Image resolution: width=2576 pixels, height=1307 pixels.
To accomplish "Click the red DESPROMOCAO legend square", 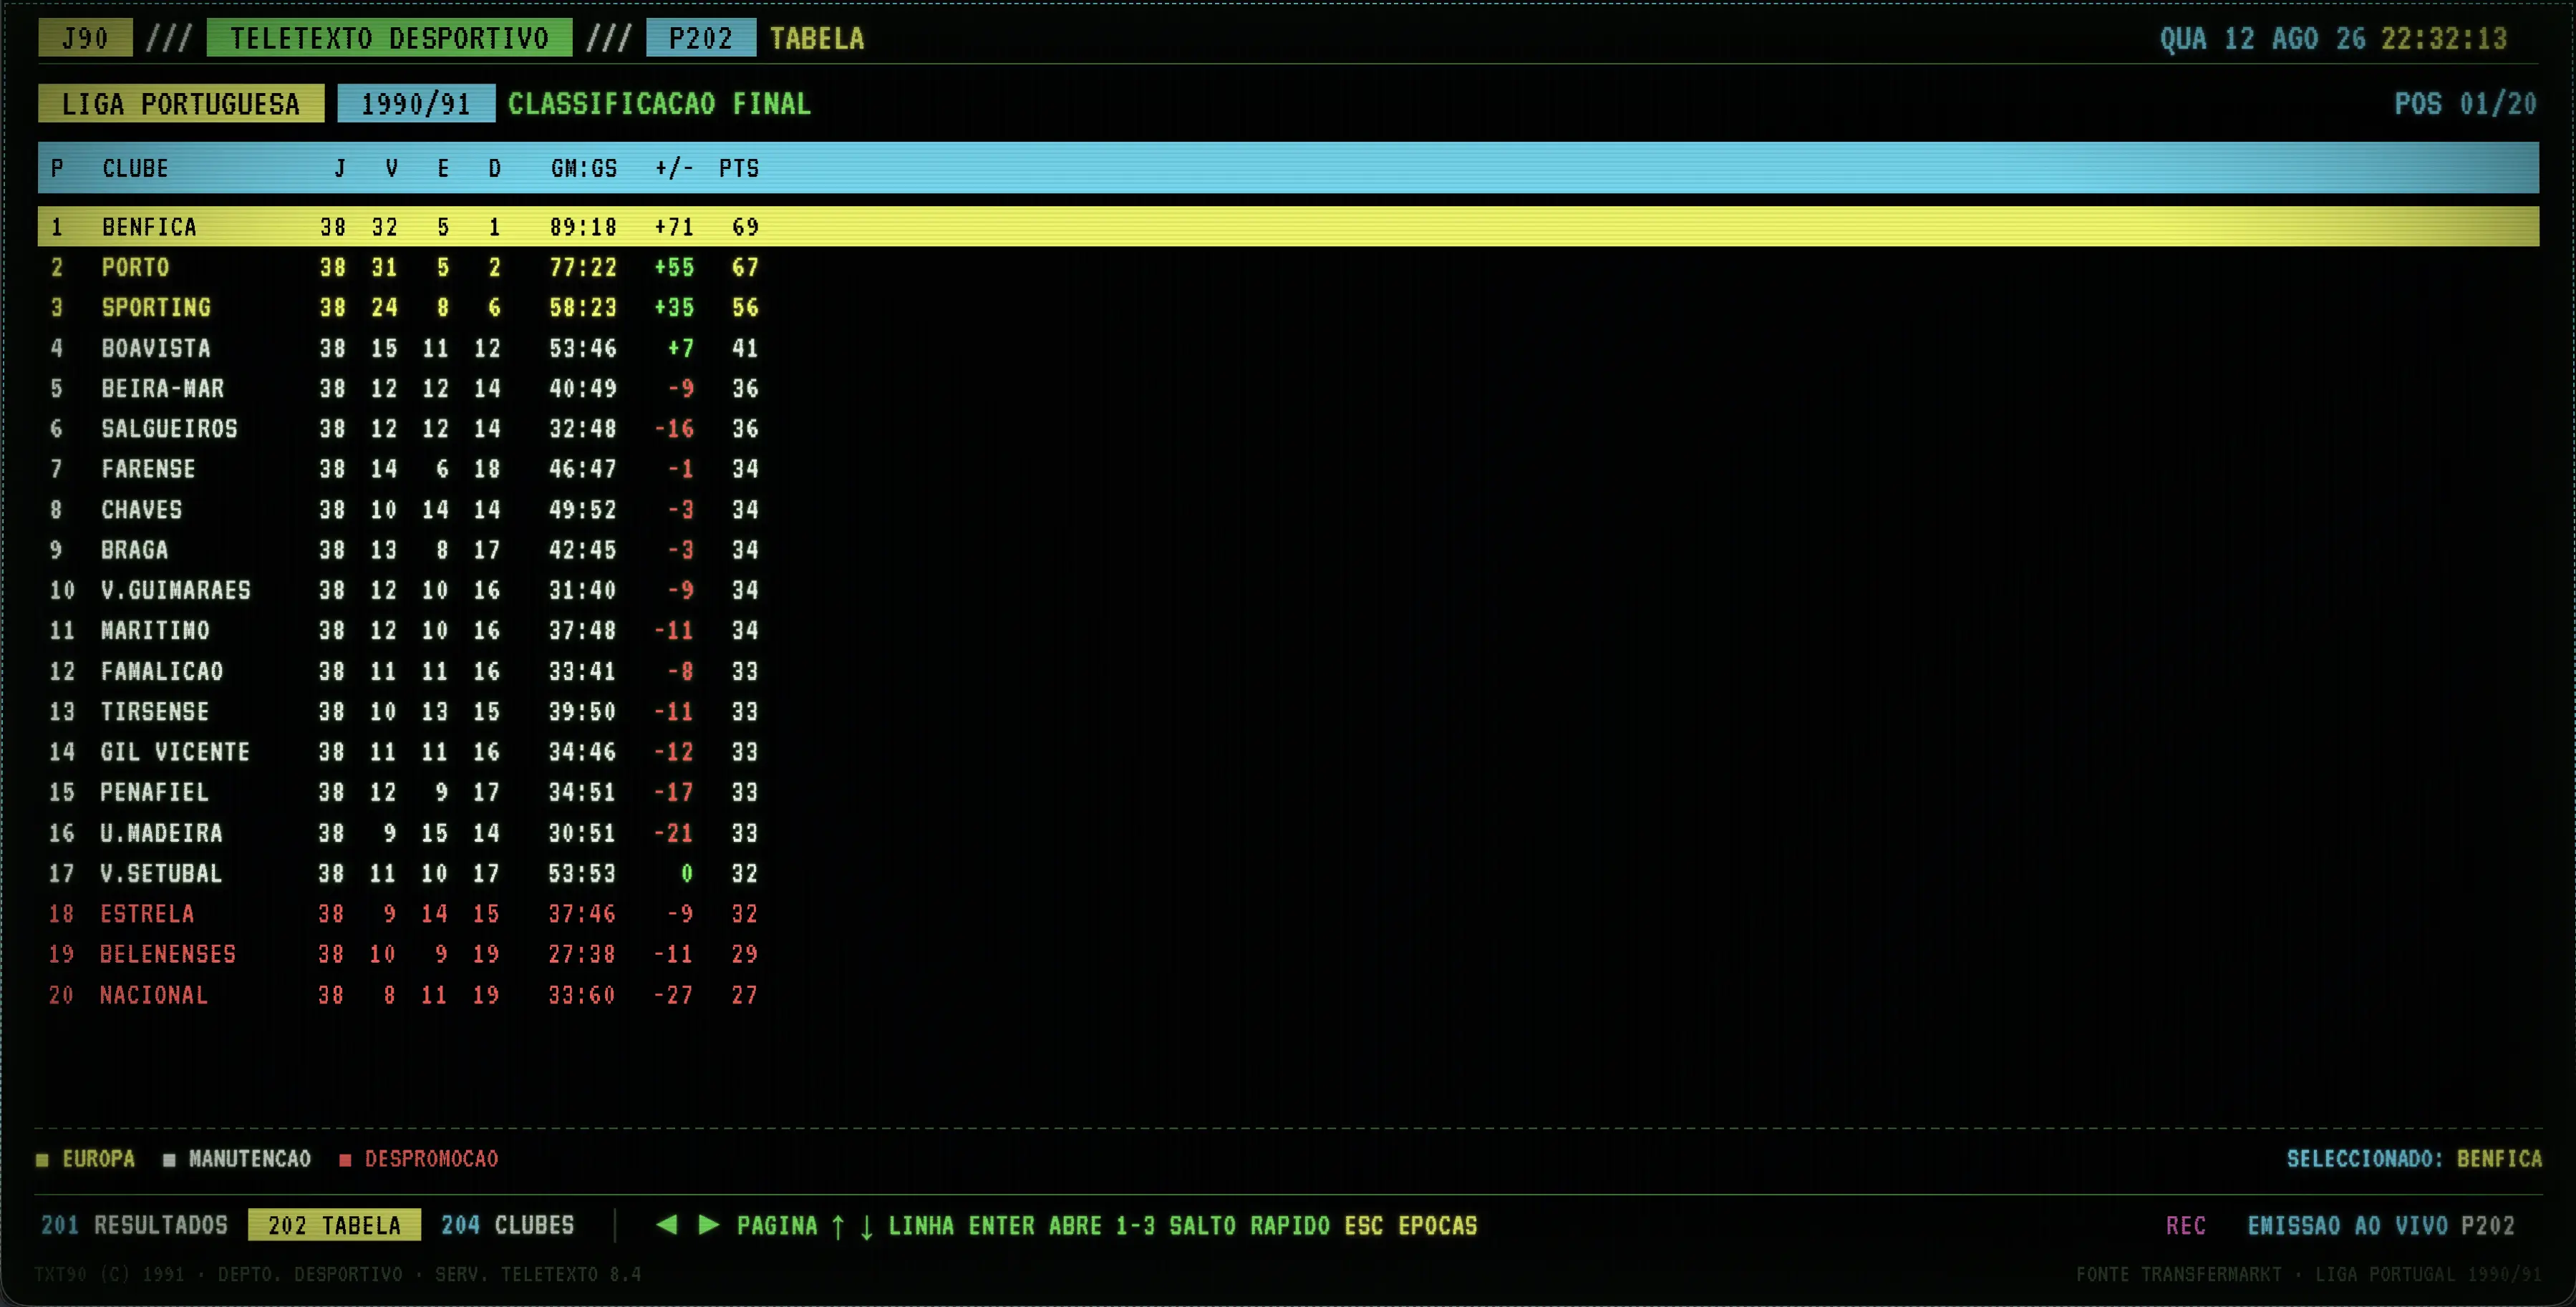I will coord(345,1160).
